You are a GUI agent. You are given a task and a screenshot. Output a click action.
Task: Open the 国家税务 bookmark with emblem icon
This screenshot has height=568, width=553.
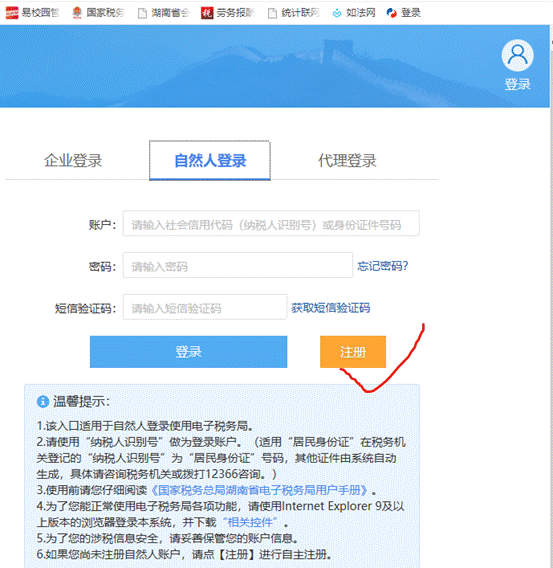(77, 13)
